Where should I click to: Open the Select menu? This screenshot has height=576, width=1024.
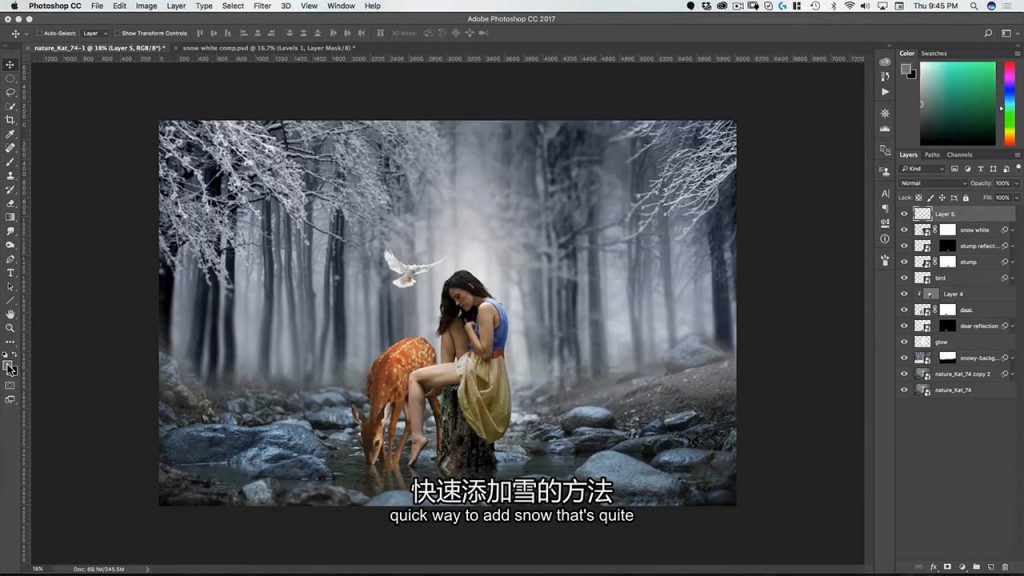click(x=232, y=6)
